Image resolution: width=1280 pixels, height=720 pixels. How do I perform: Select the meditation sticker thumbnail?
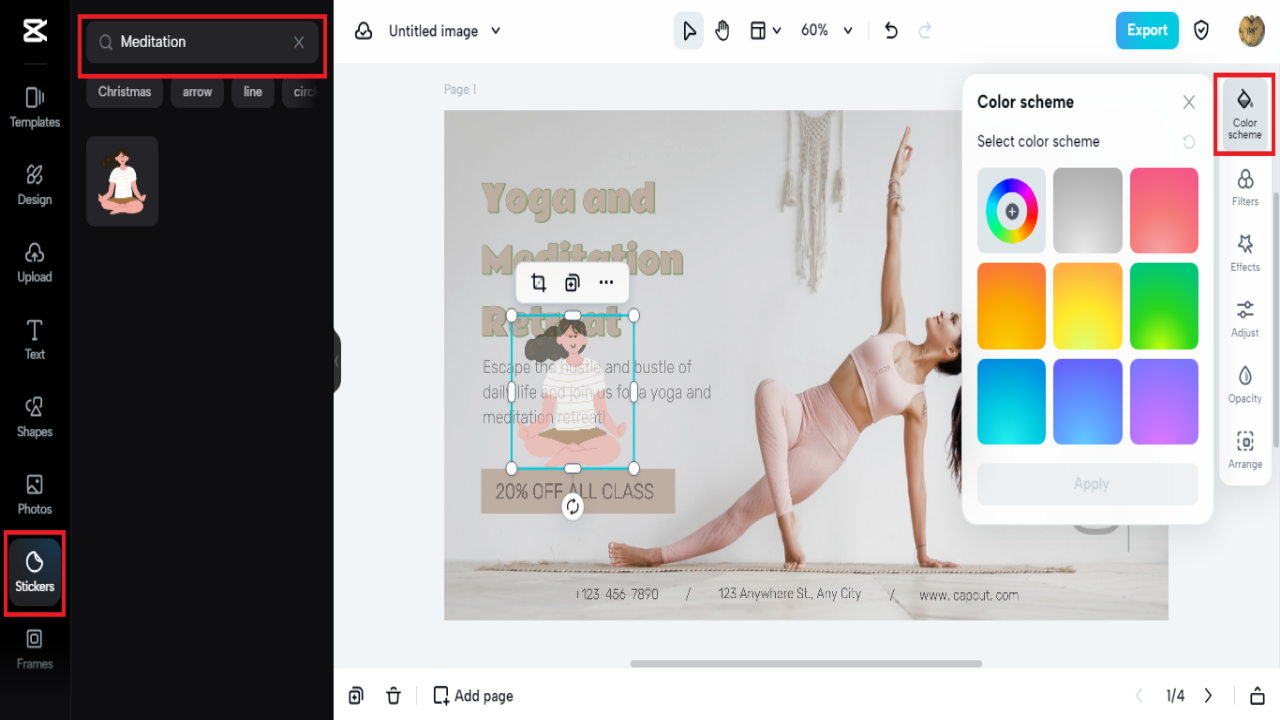pos(122,181)
